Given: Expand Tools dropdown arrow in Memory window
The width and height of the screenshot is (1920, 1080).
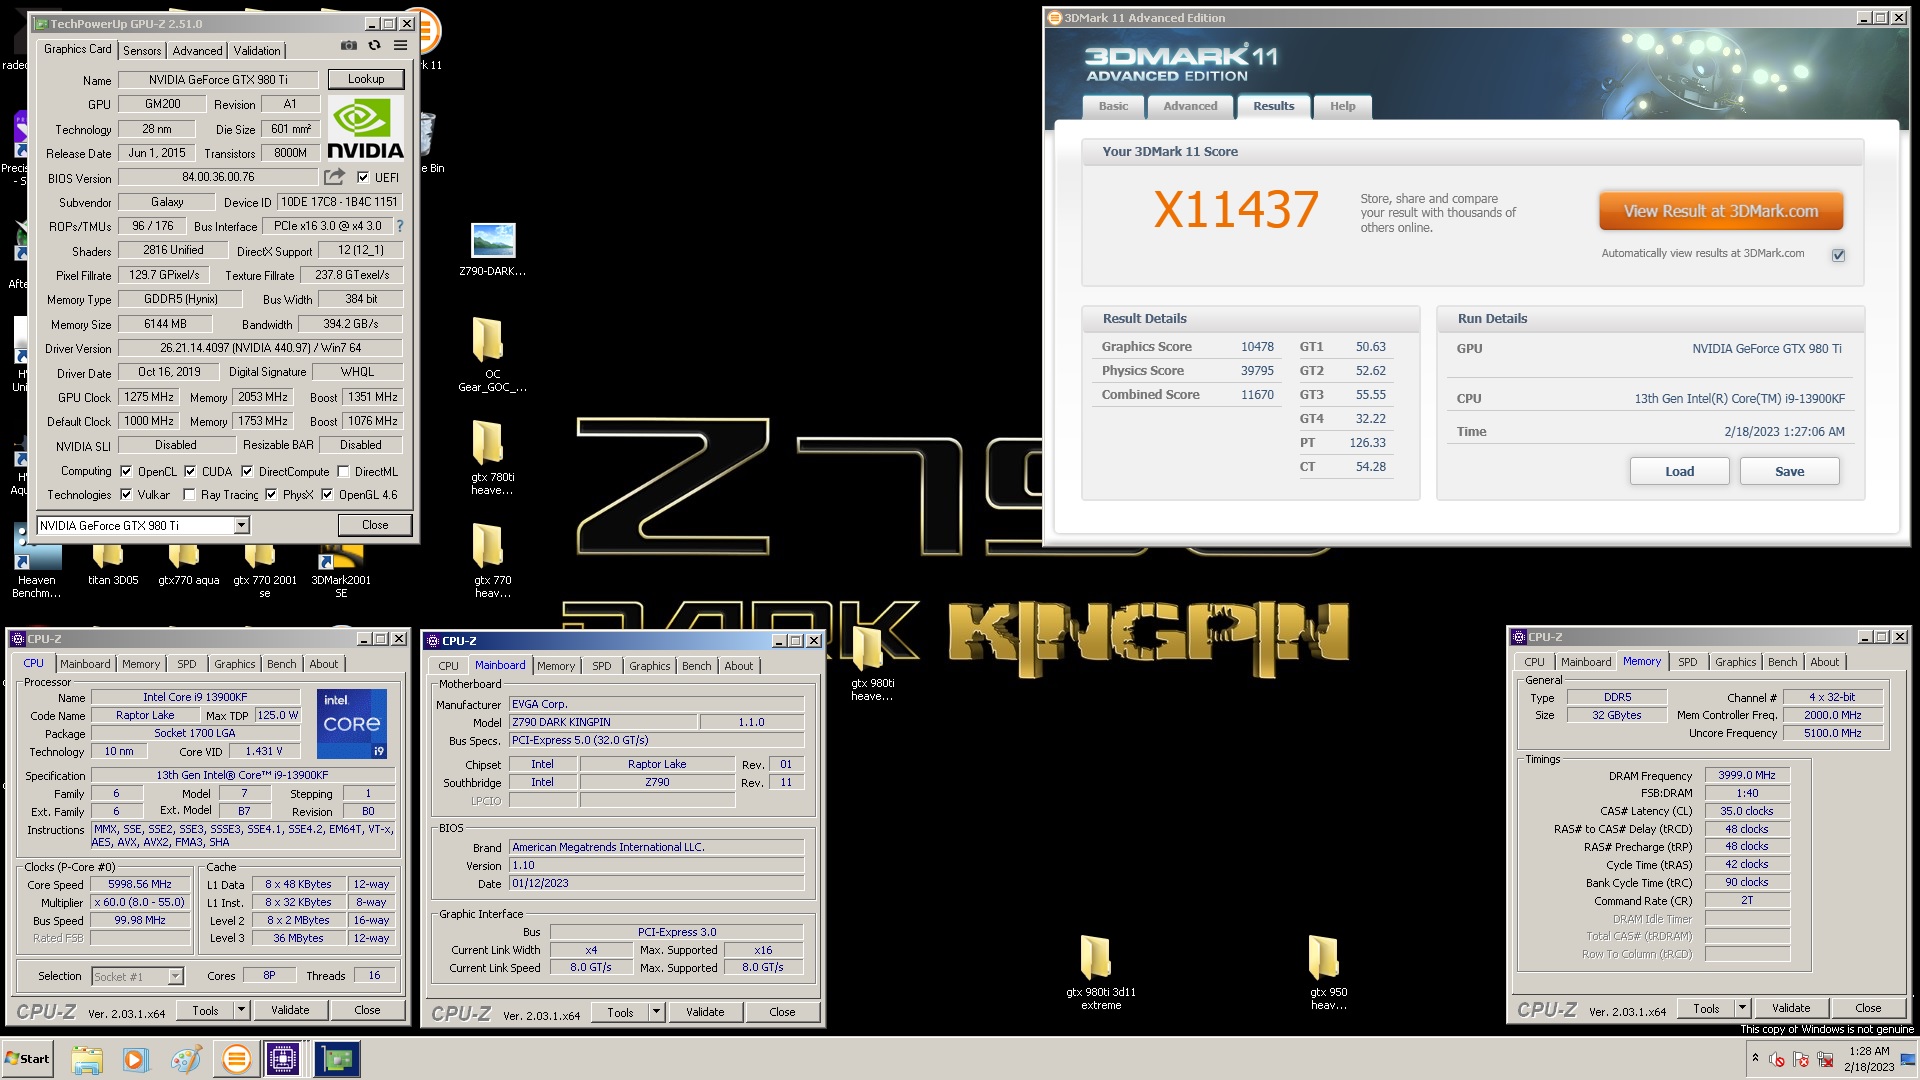Looking at the screenshot, I should point(1742,1008).
